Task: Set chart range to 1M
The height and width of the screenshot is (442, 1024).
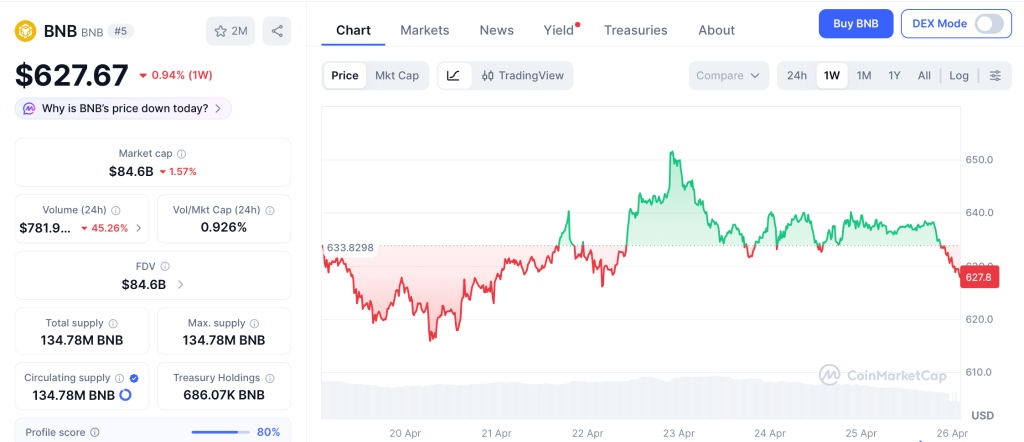Action: pos(864,76)
